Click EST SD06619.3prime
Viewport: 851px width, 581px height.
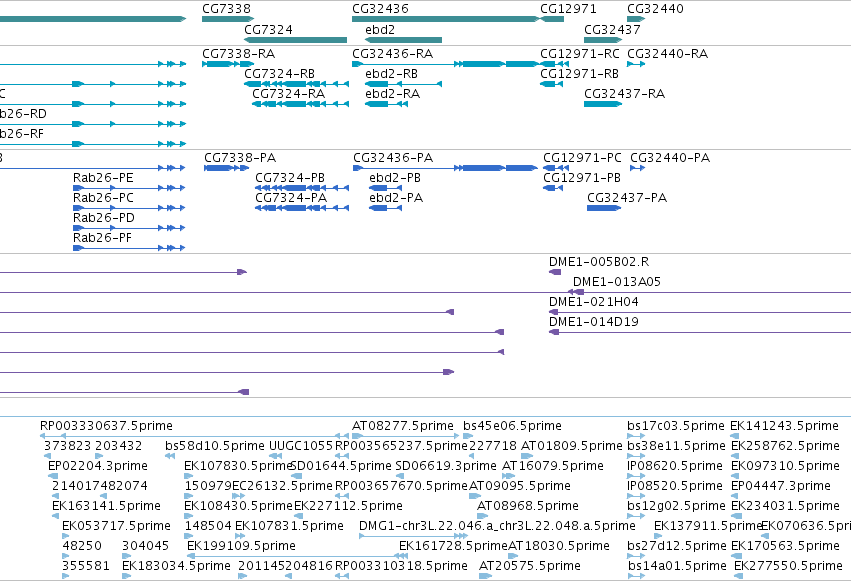tap(446, 465)
